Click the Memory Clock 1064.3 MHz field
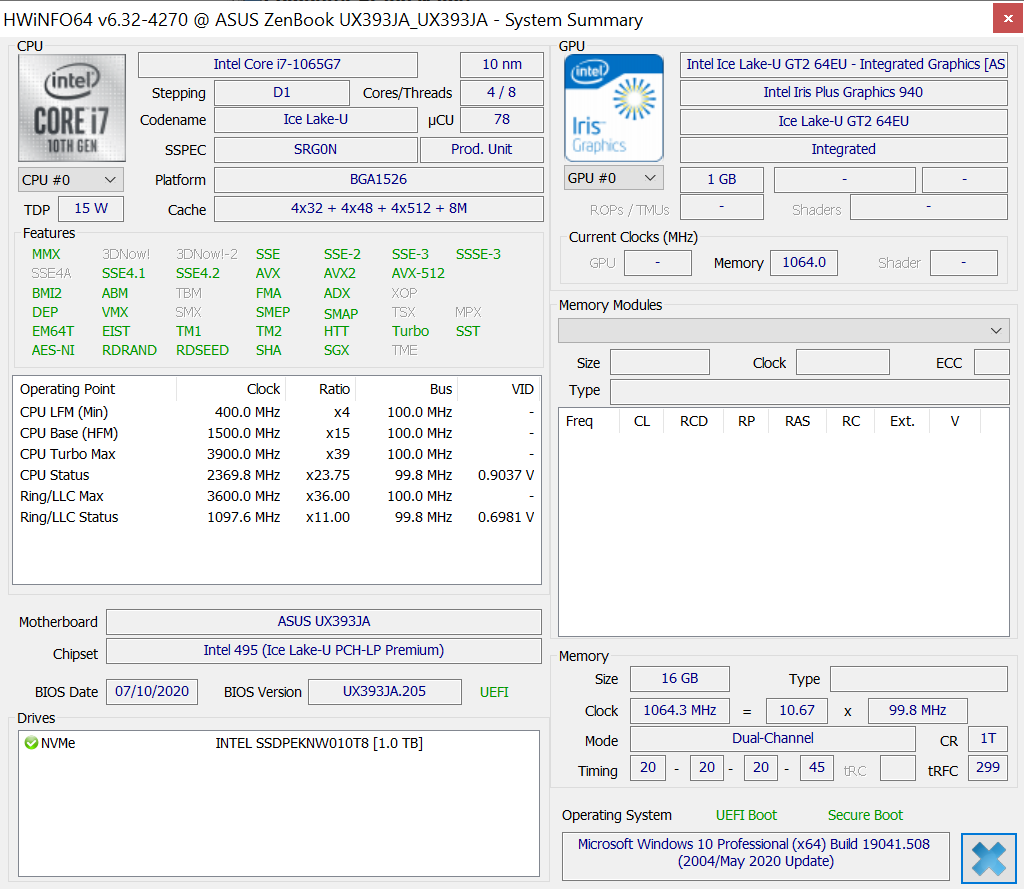1024x889 pixels. [x=680, y=711]
